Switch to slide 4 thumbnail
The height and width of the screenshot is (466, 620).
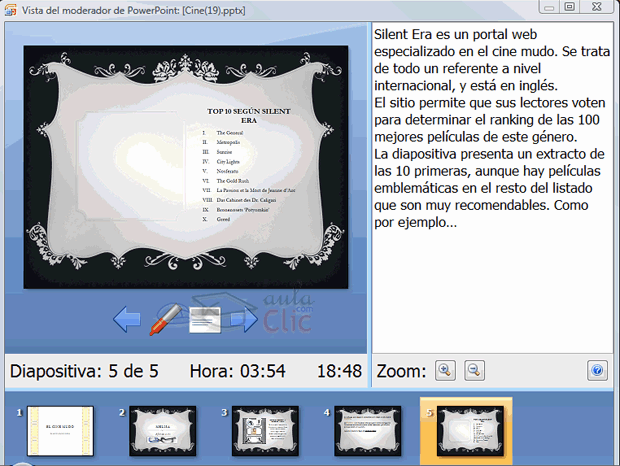point(367,431)
